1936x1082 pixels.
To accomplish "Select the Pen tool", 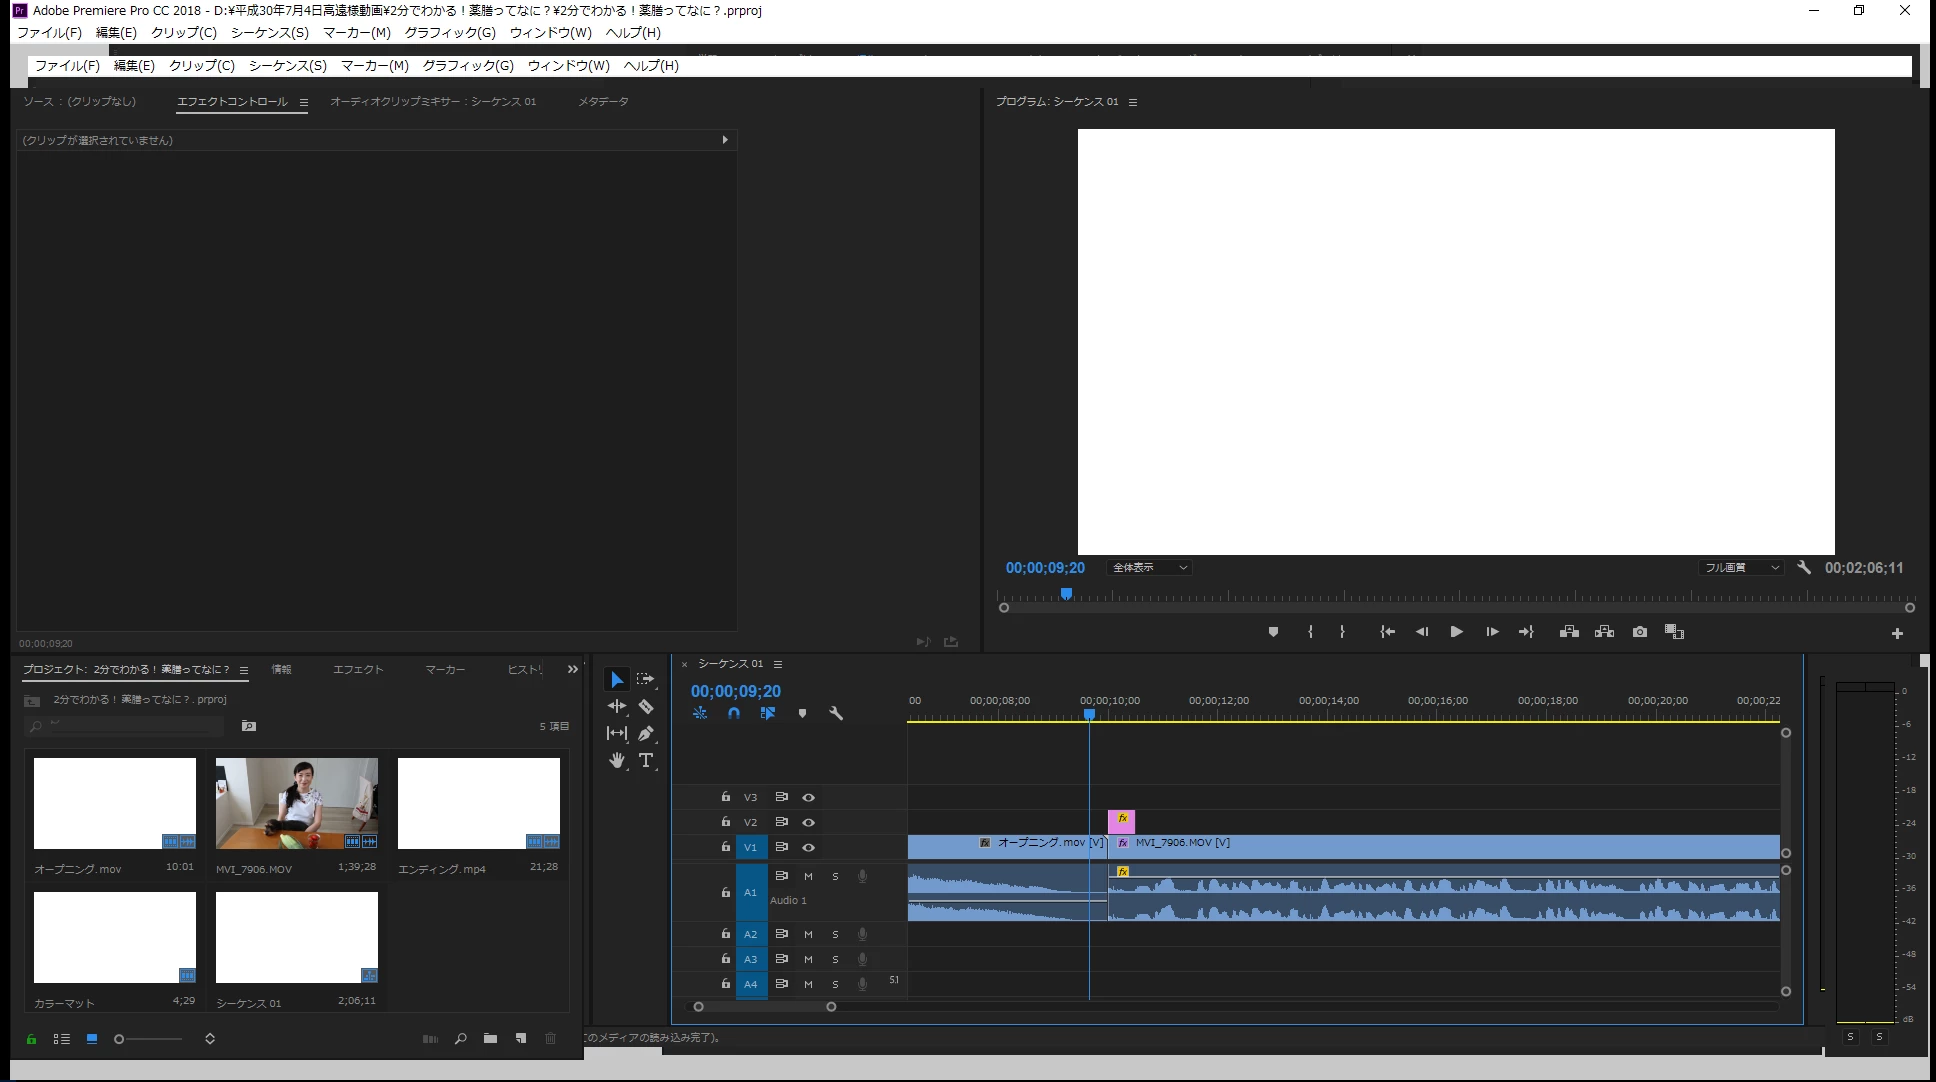I will (646, 733).
